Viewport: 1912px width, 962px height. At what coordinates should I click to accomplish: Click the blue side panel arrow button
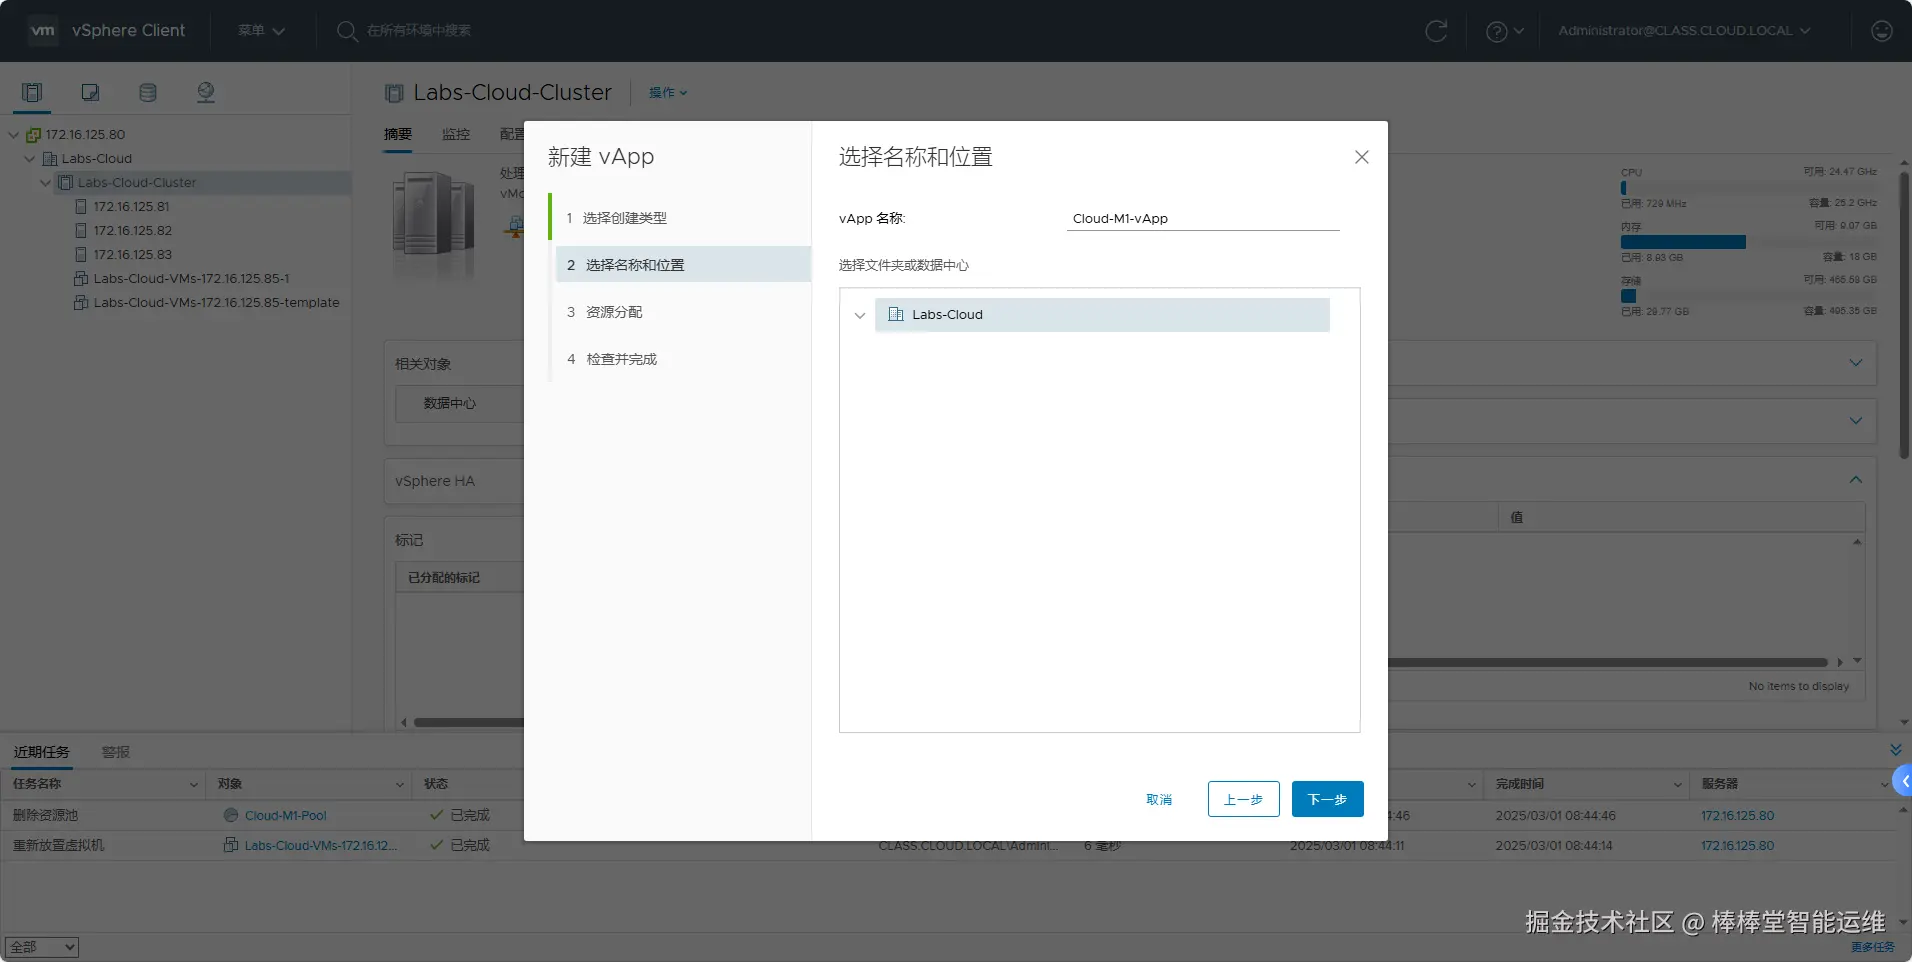pyautogui.click(x=1903, y=781)
